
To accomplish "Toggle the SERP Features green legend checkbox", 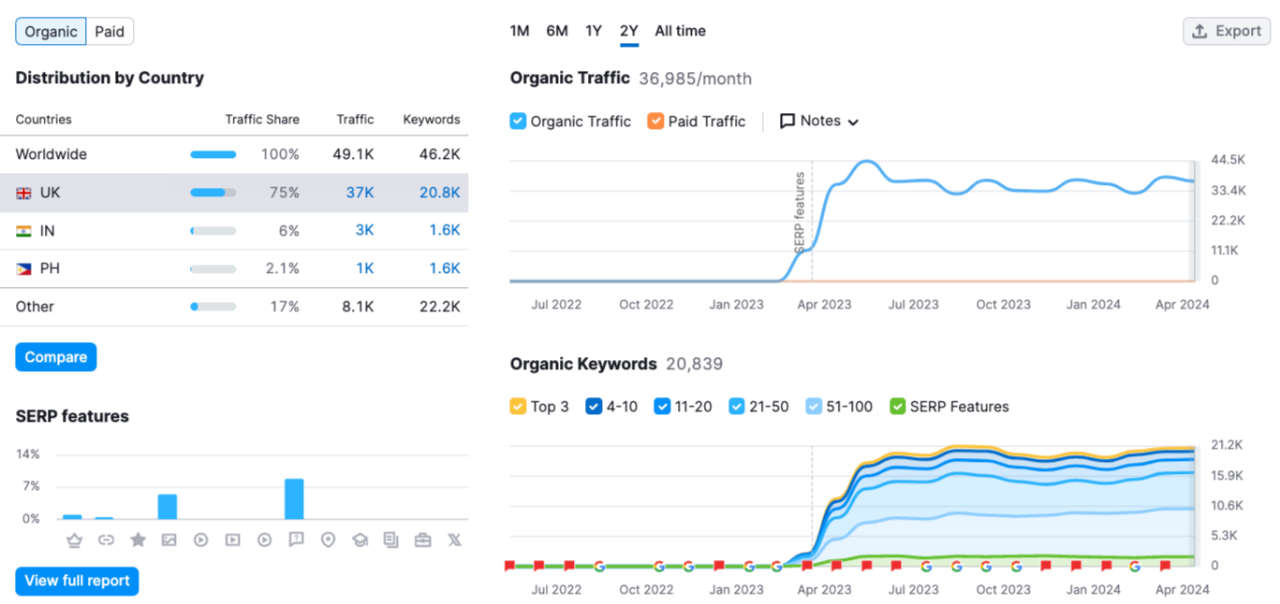I will 898,406.
